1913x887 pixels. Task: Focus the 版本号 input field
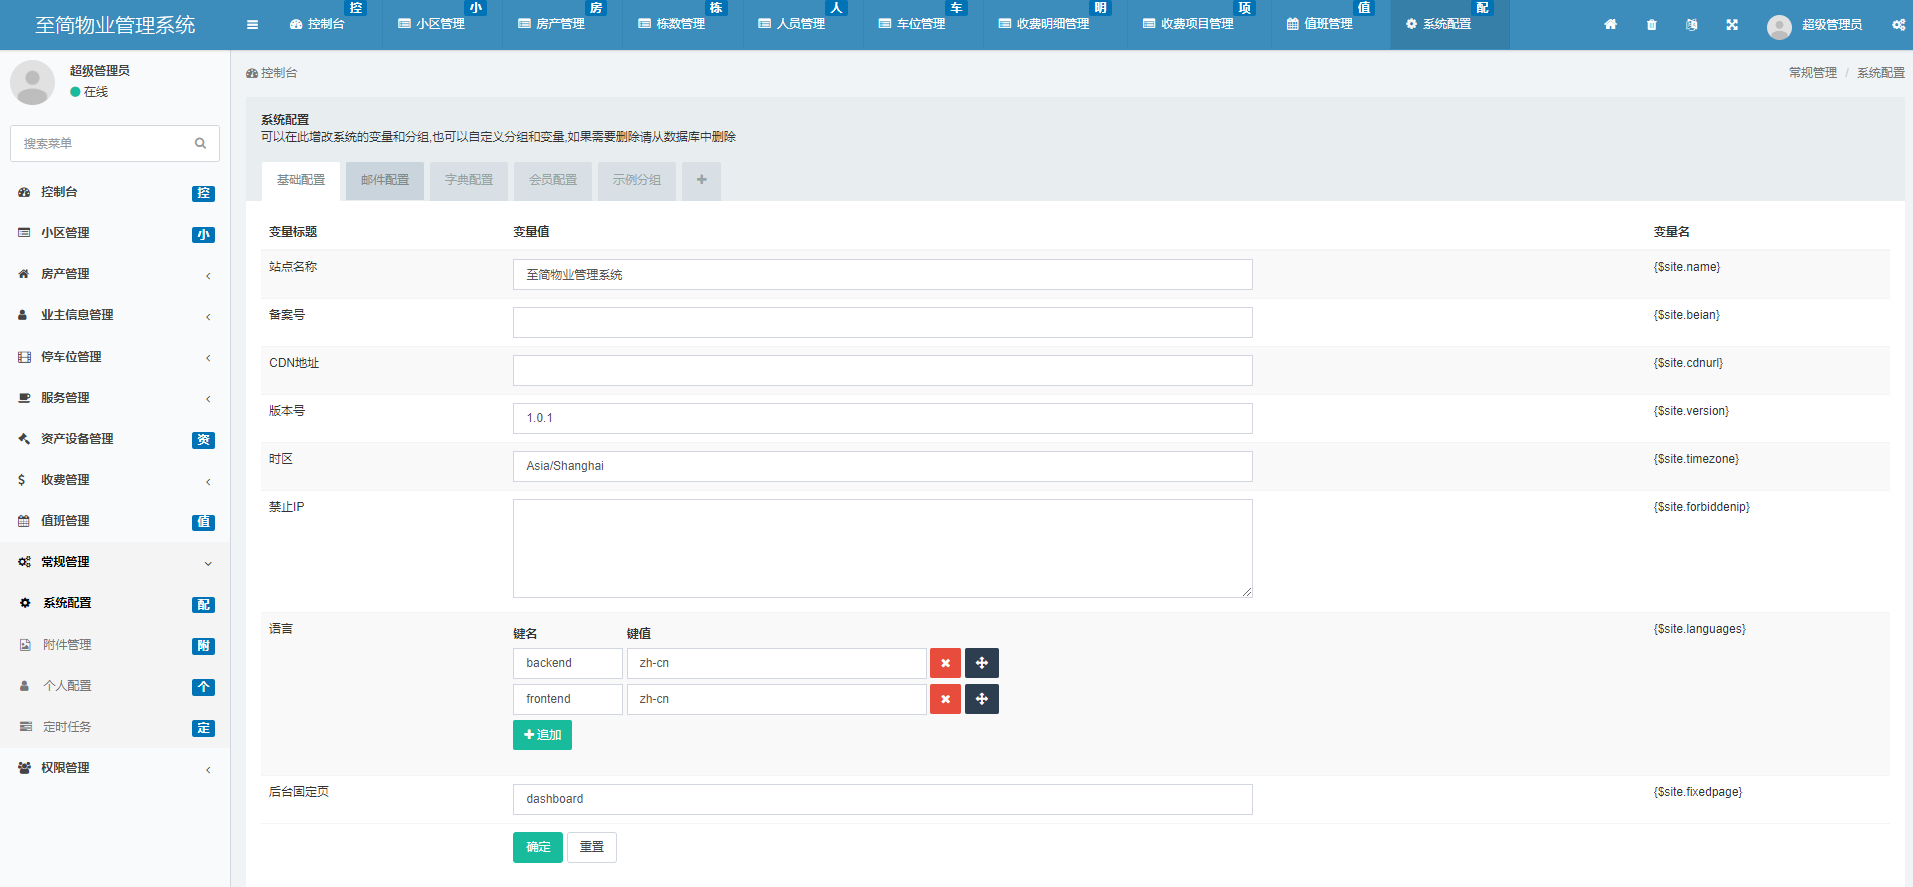pos(882,419)
